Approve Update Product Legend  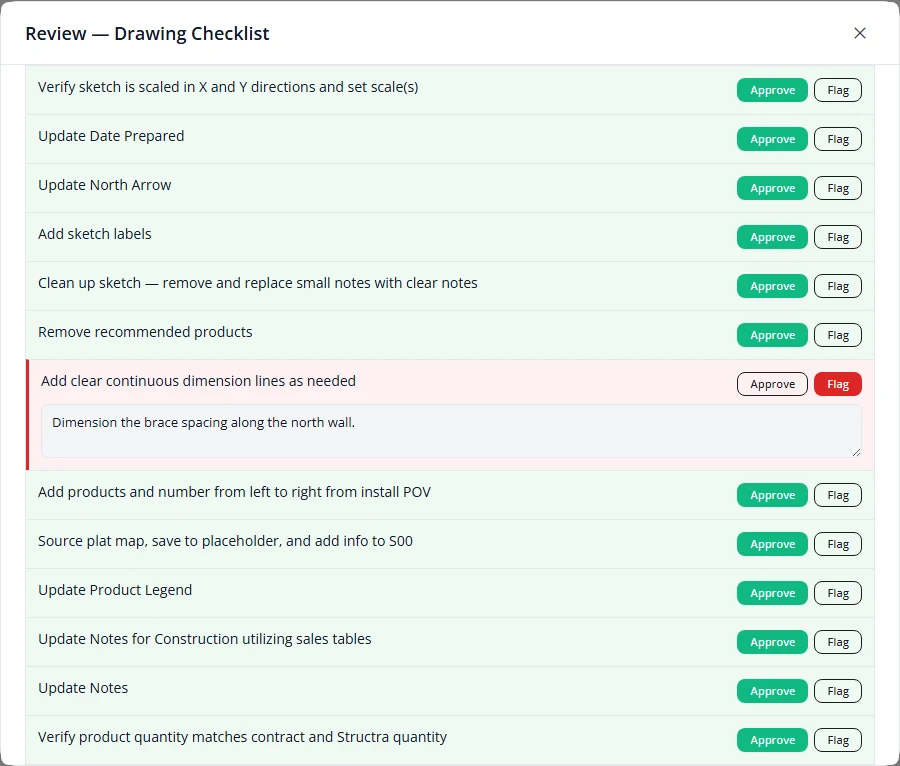click(x=772, y=593)
